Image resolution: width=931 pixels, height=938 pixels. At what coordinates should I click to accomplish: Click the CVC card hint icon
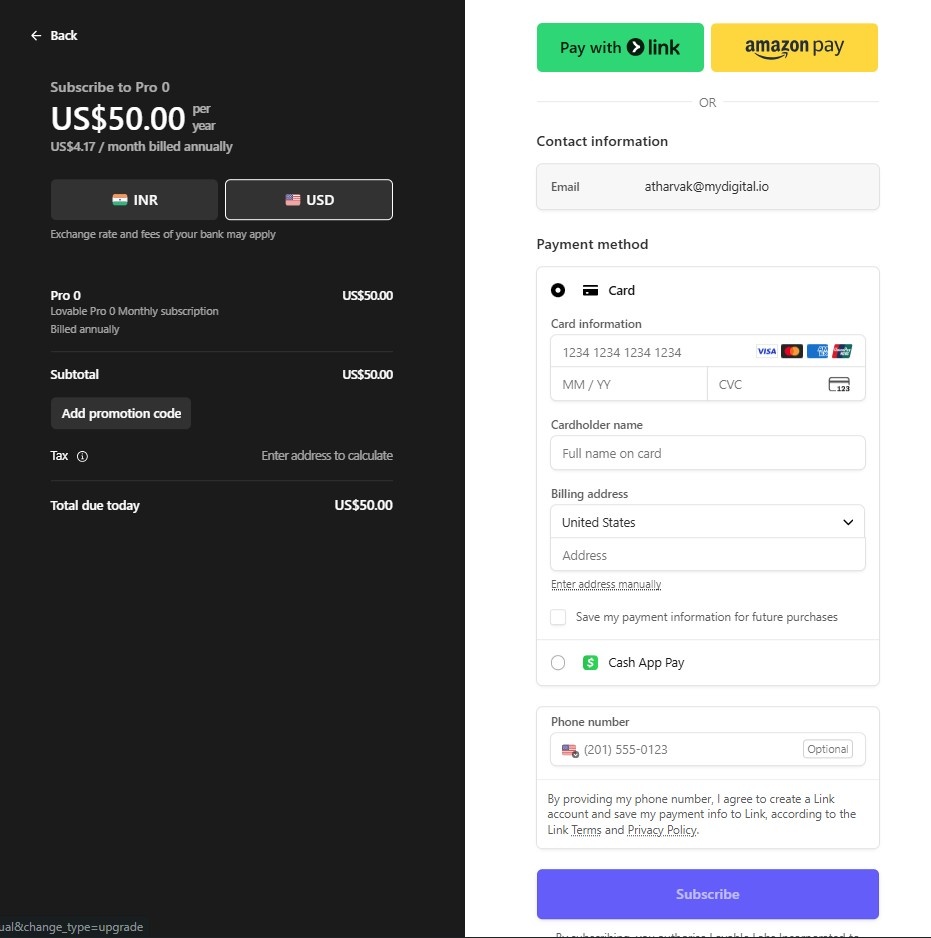pos(839,385)
